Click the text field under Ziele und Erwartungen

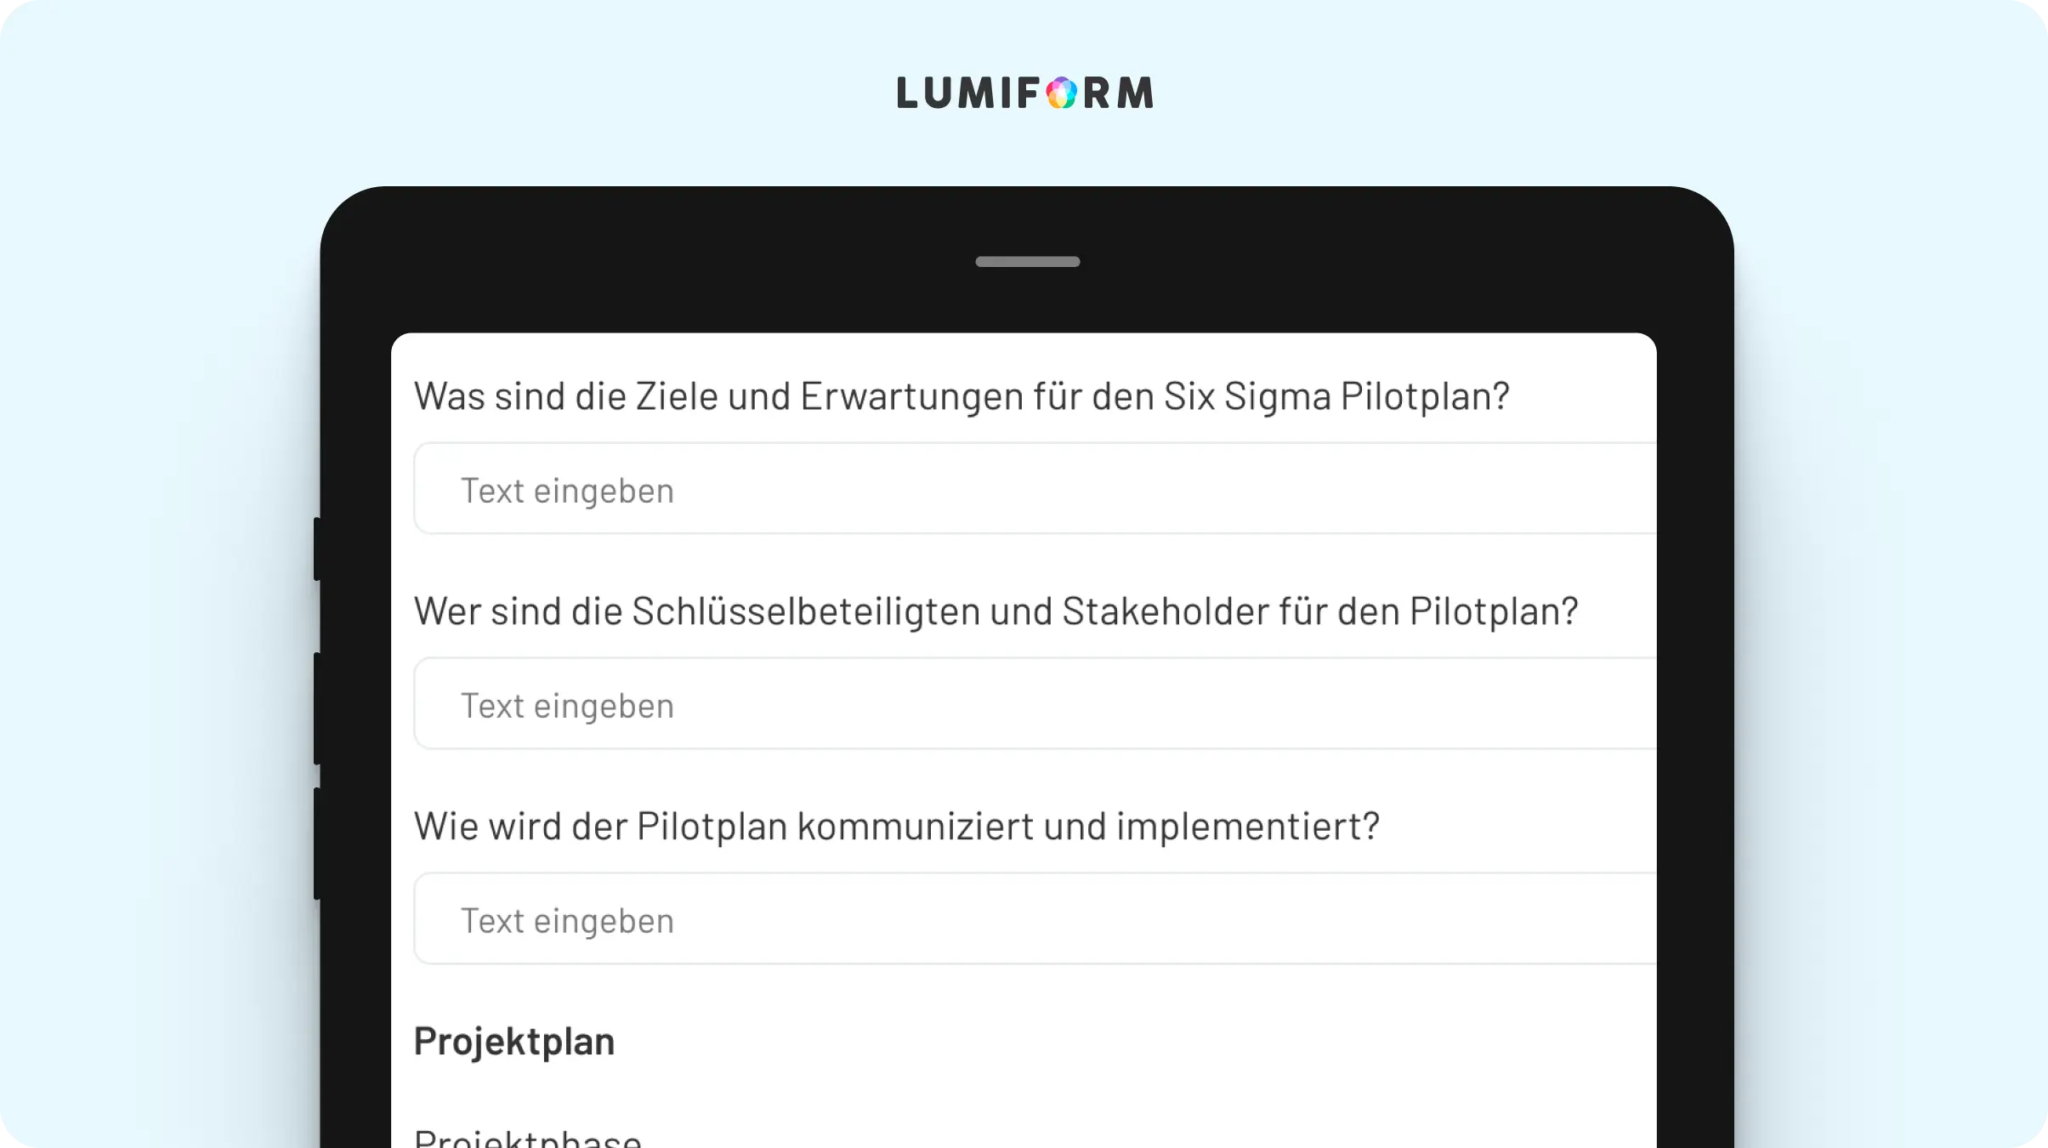(x=1035, y=489)
